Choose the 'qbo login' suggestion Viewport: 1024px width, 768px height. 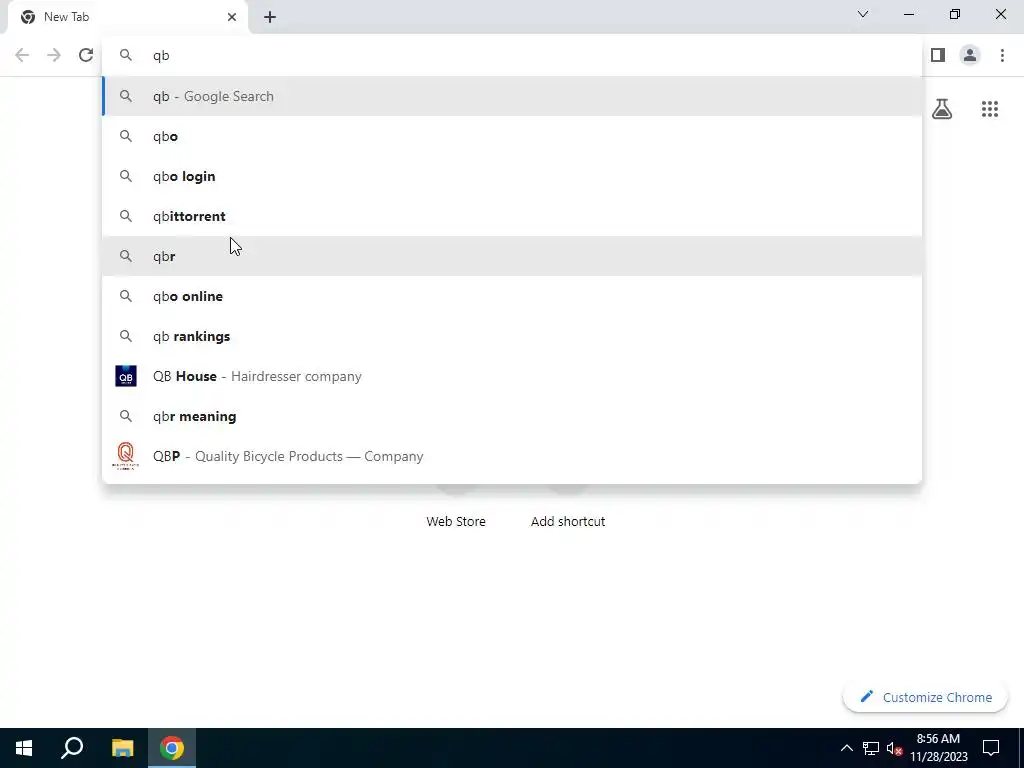513,176
